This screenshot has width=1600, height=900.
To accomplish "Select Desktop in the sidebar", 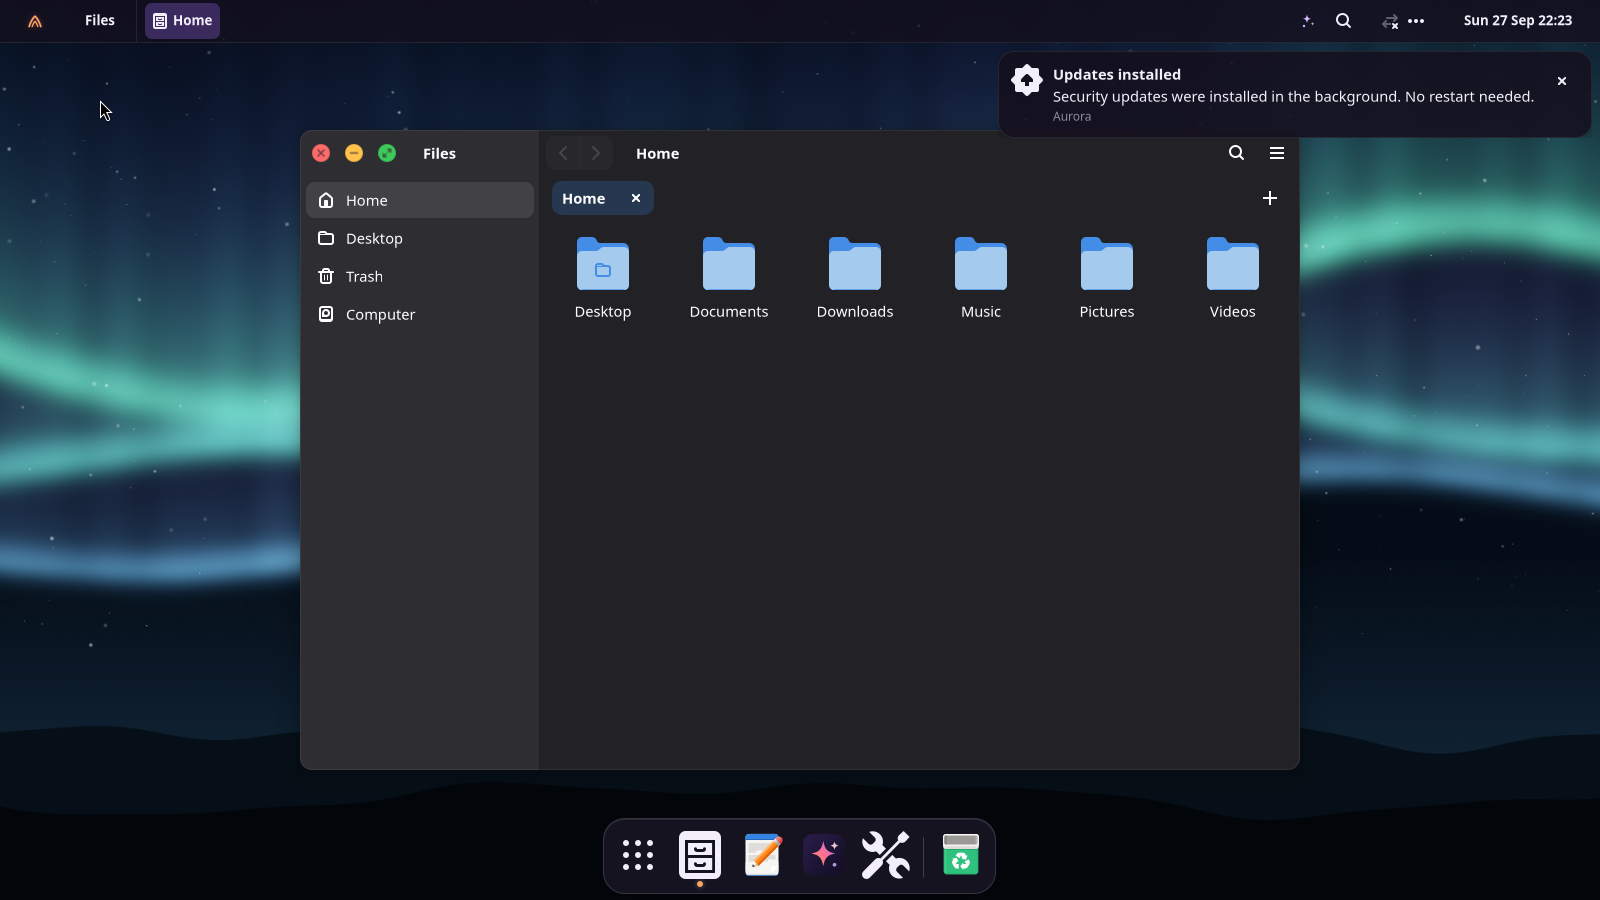I will pyautogui.click(x=420, y=238).
